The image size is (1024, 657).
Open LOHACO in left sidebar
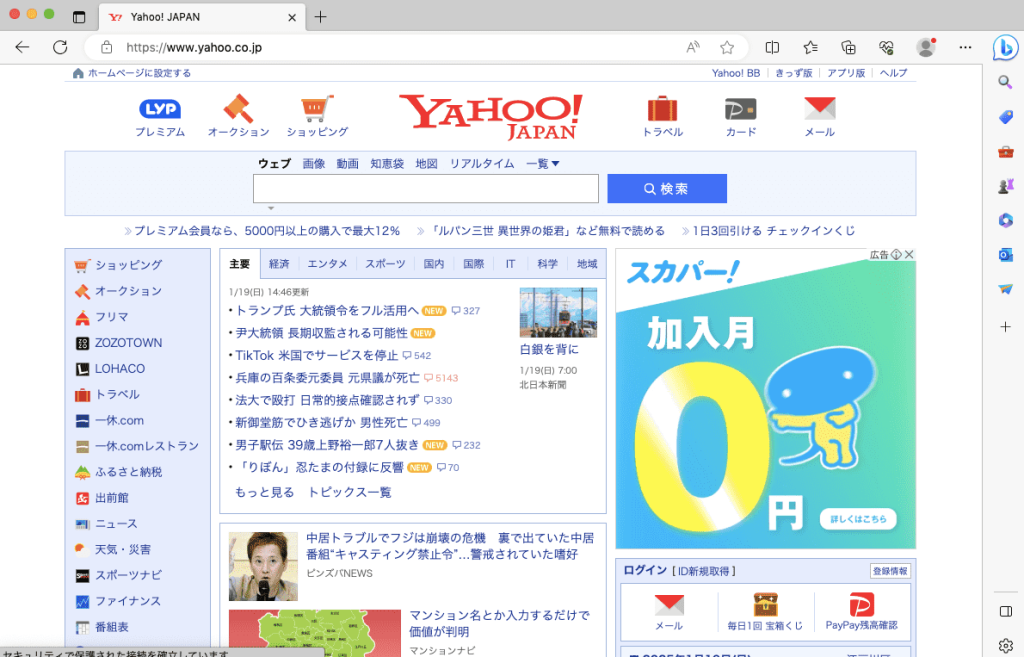[x=120, y=368]
